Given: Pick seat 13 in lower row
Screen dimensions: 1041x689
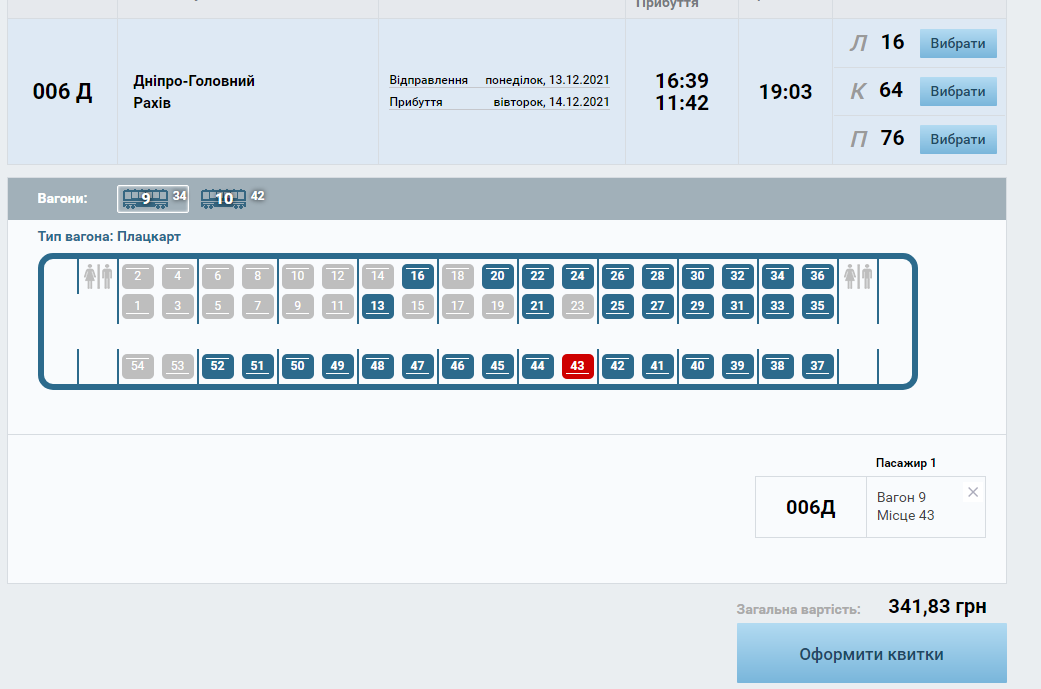Looking at the screenshot, I should 377,306.
